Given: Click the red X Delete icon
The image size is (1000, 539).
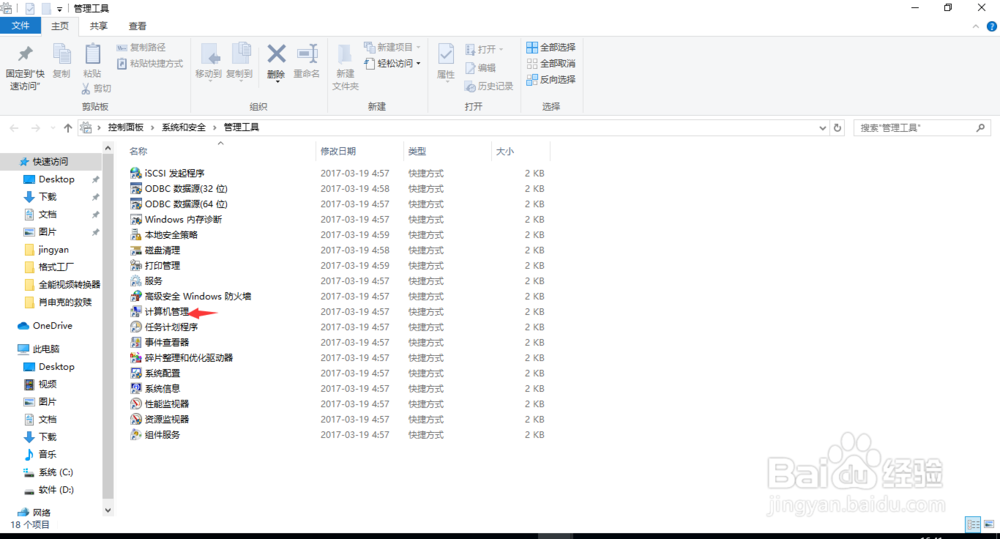Looking at the screenshot, I should click(x=276, y=54).
